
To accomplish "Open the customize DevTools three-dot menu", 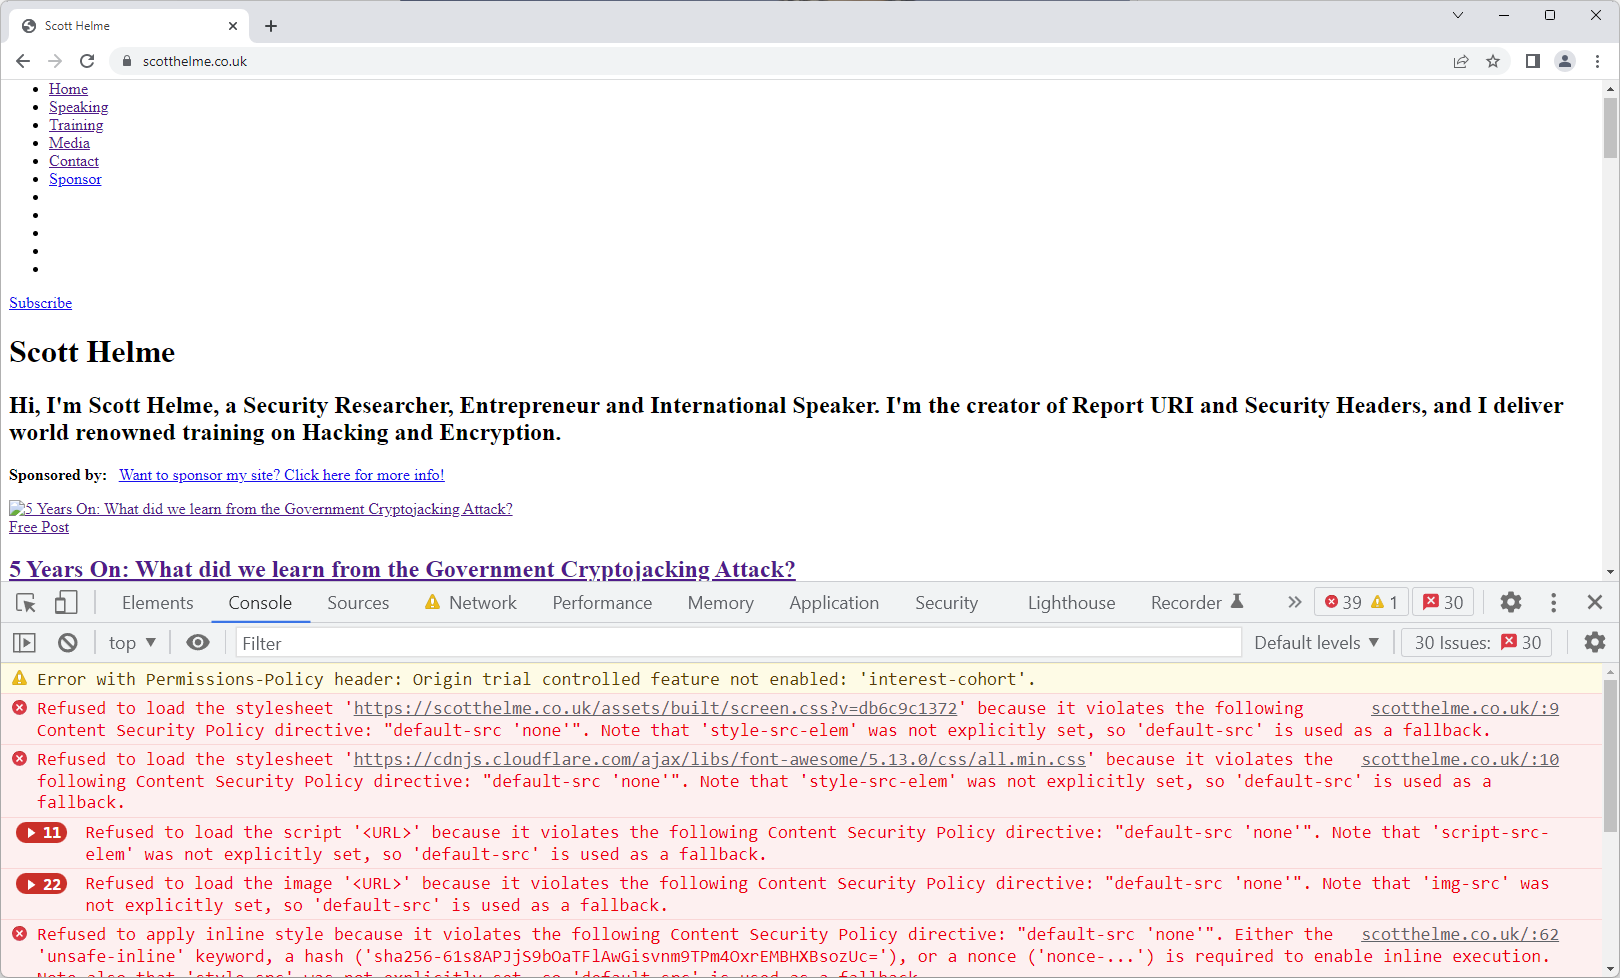I will click(x=1553, y=602).
